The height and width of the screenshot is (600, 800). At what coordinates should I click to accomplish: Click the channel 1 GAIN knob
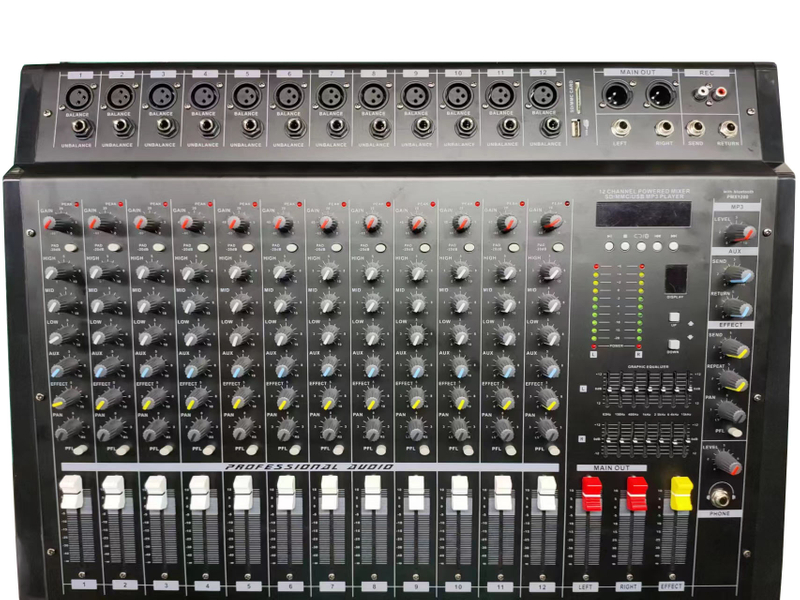click(x=50, y=224)
